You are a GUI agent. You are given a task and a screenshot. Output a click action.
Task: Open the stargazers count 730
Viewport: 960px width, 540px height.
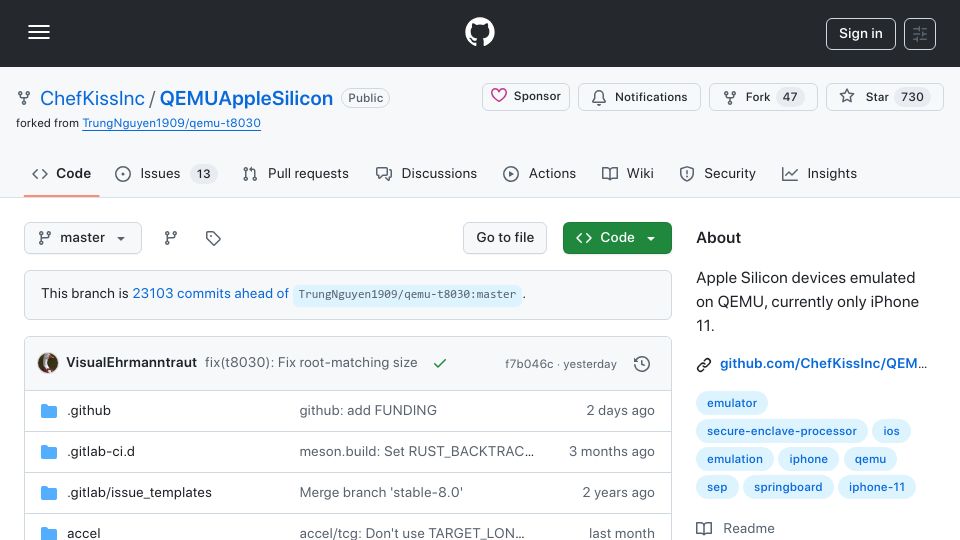pyautogui.click(x=912, y=97)
